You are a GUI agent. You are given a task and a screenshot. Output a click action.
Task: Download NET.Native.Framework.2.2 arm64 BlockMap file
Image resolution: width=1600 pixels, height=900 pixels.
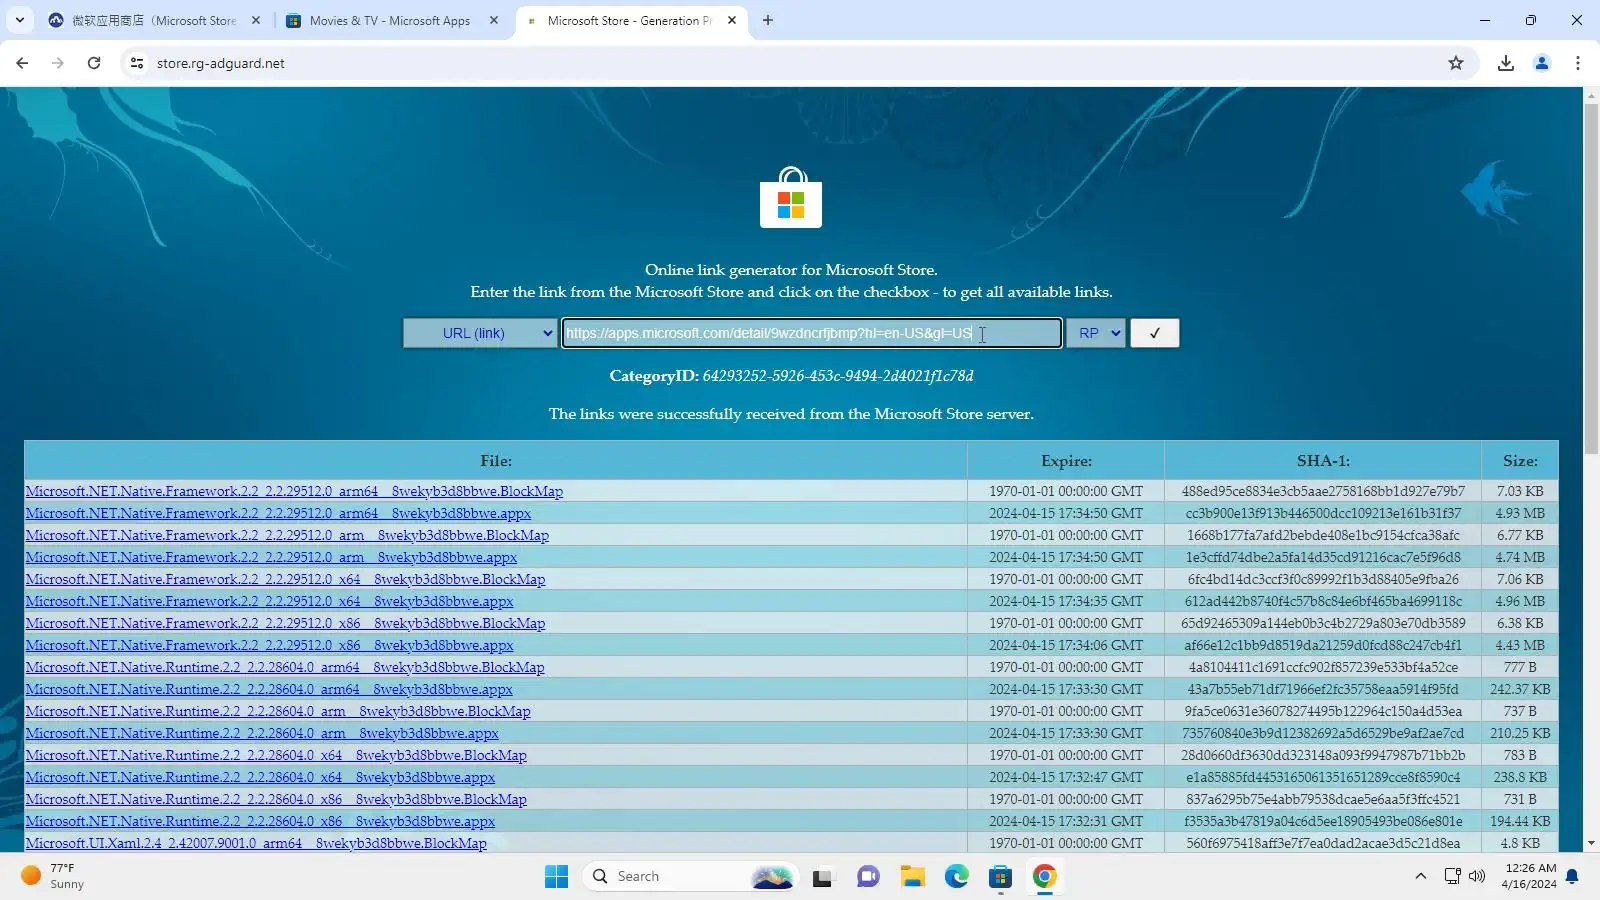pos(294,491)
